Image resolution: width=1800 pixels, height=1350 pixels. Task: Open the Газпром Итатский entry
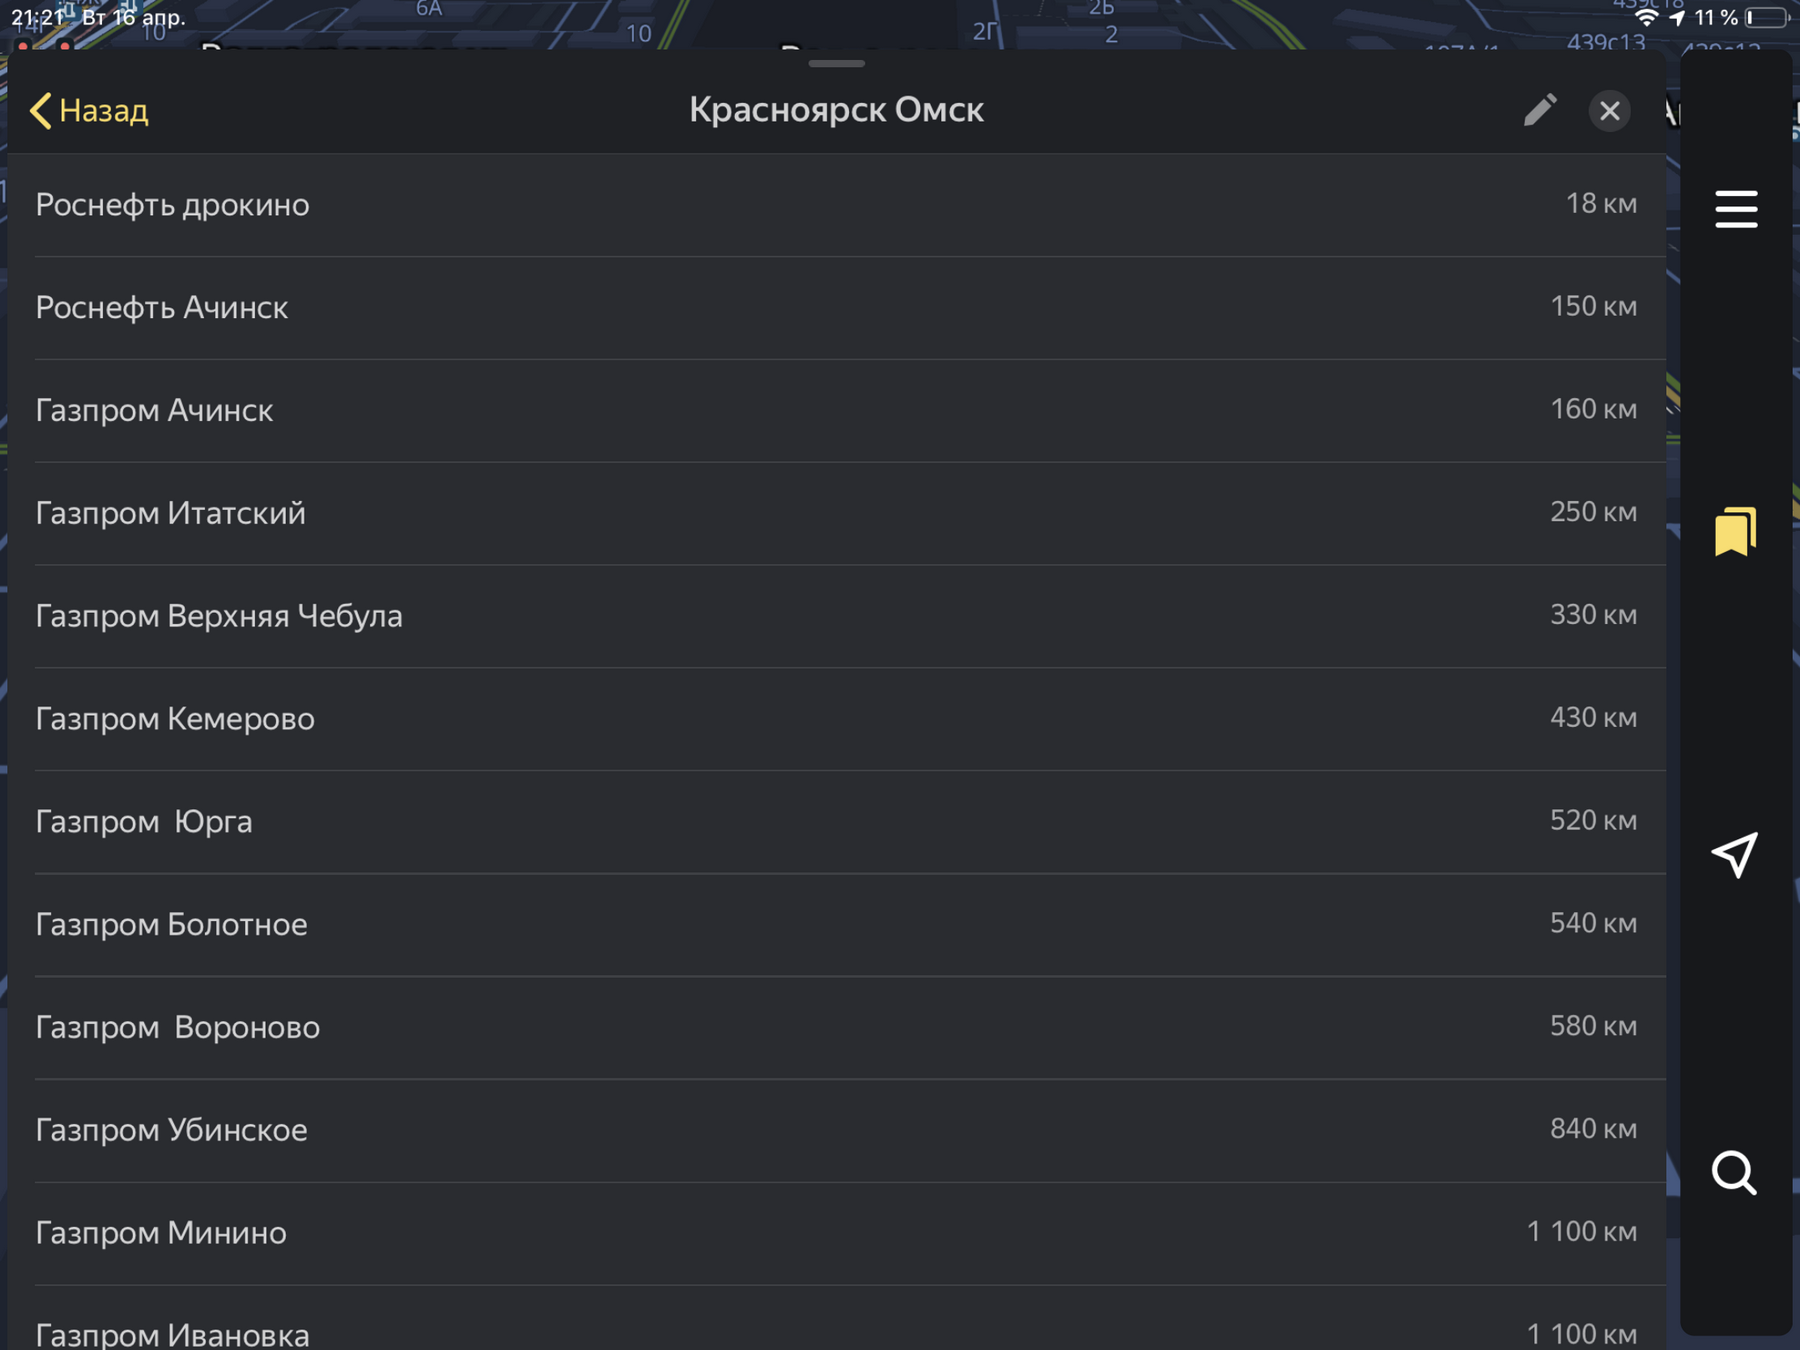836,513
